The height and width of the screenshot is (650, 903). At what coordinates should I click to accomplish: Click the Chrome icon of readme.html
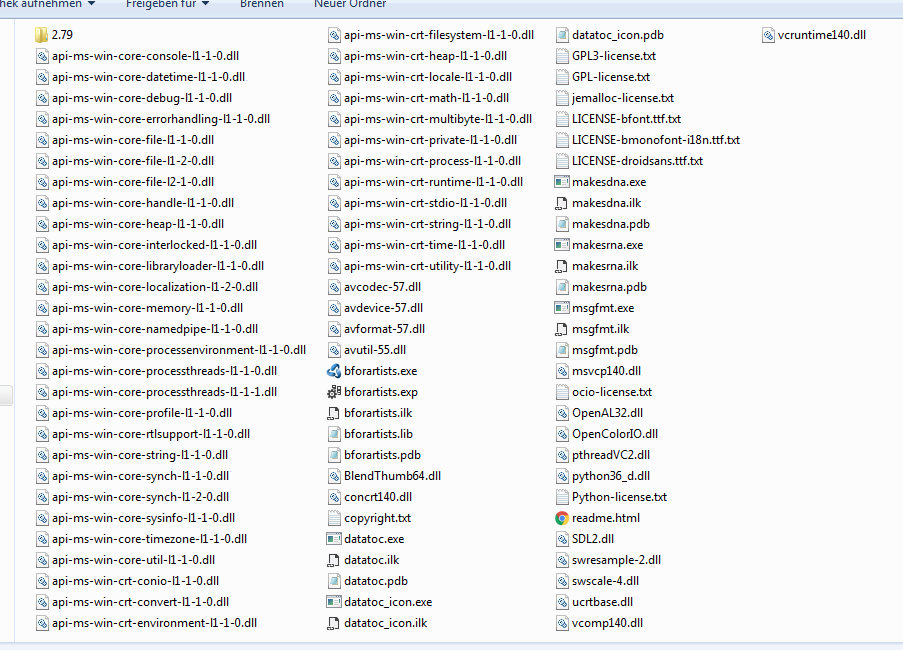coord(563,518)
